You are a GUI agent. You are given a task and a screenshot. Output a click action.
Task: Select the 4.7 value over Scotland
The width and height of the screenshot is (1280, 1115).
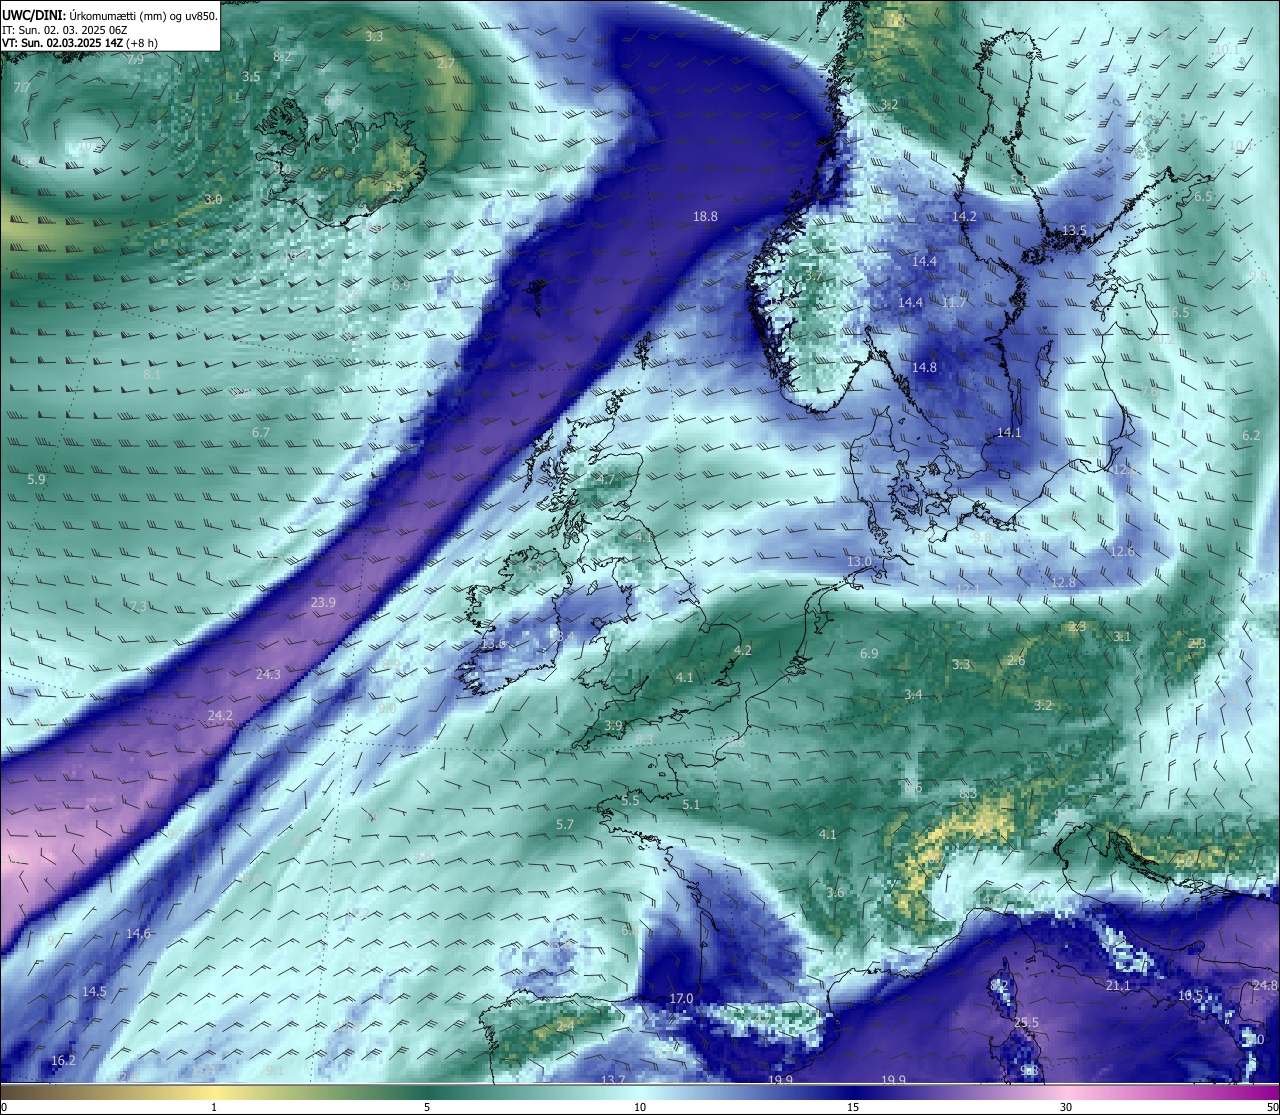[606, 479]
